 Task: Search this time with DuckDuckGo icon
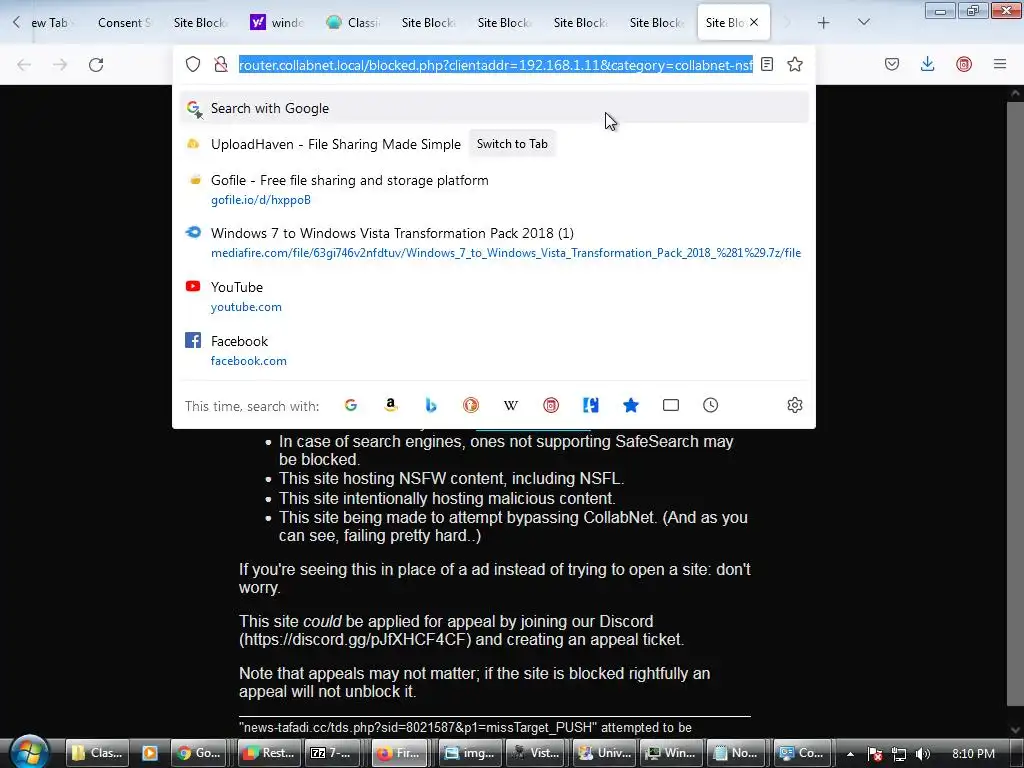pyautogui.click(x=471, y=406)
